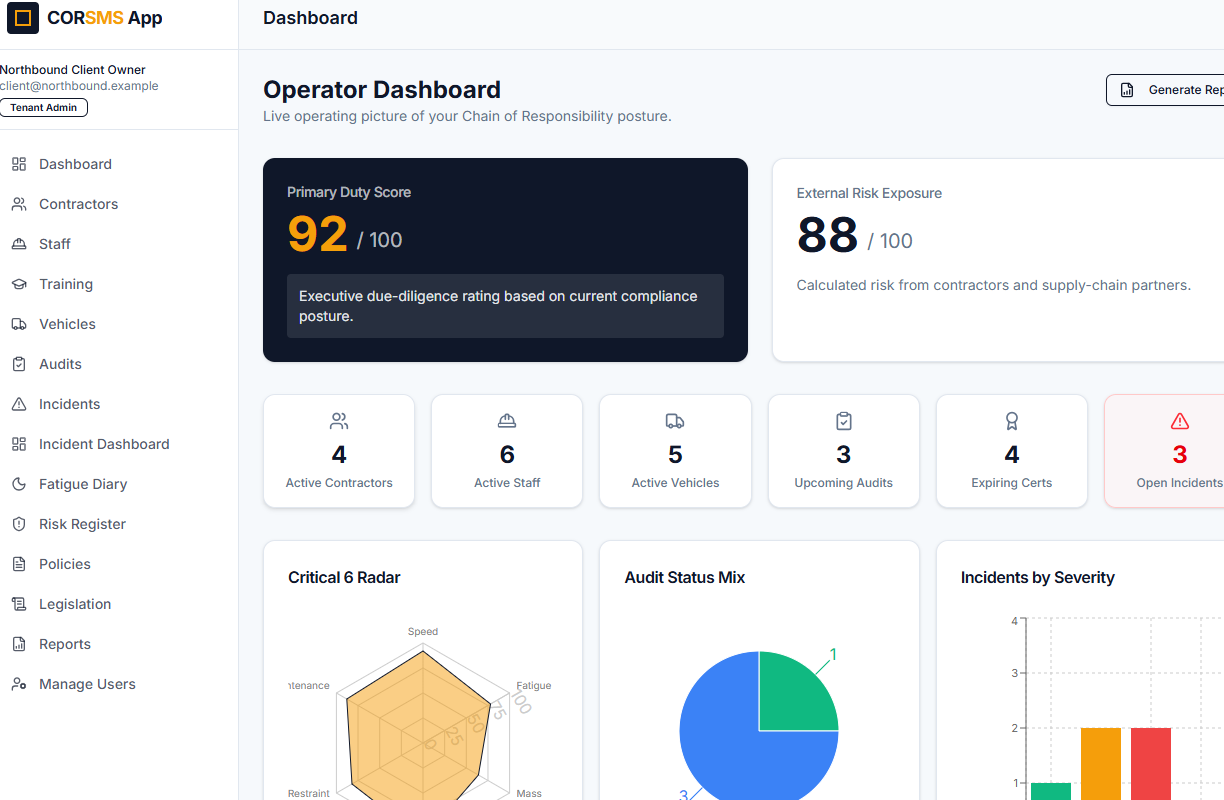The width and height of the screenshot is (1224, 800).
Task: Open the Expiring Certs stat card
Action: coord(1012,451)
